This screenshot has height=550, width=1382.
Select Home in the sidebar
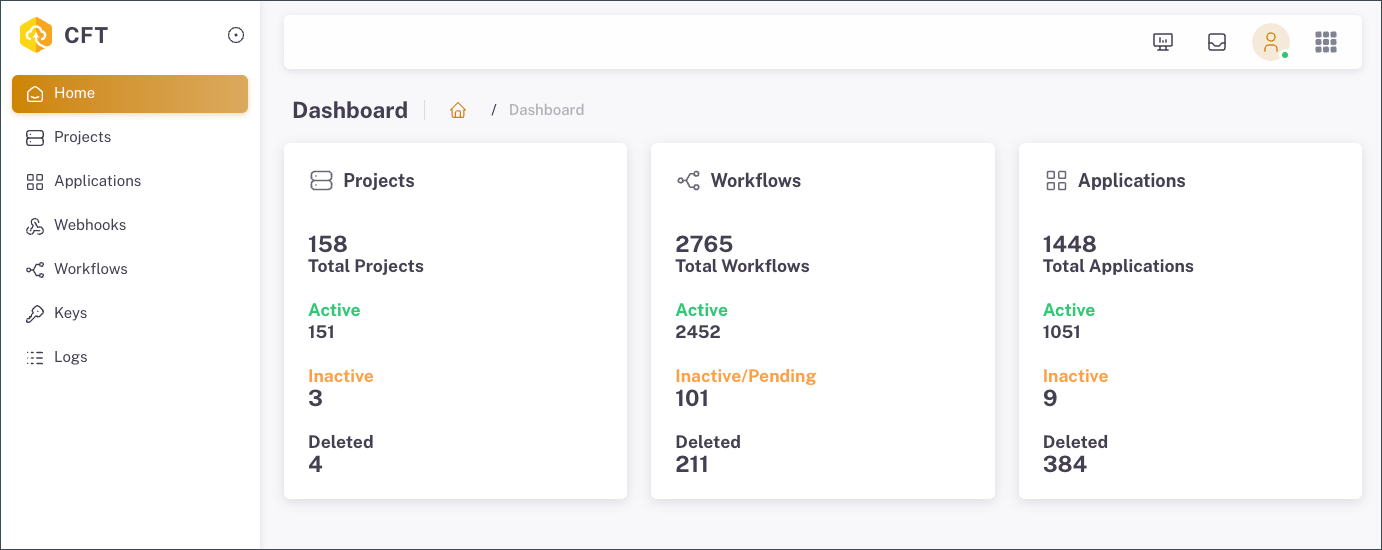(130, 93)
